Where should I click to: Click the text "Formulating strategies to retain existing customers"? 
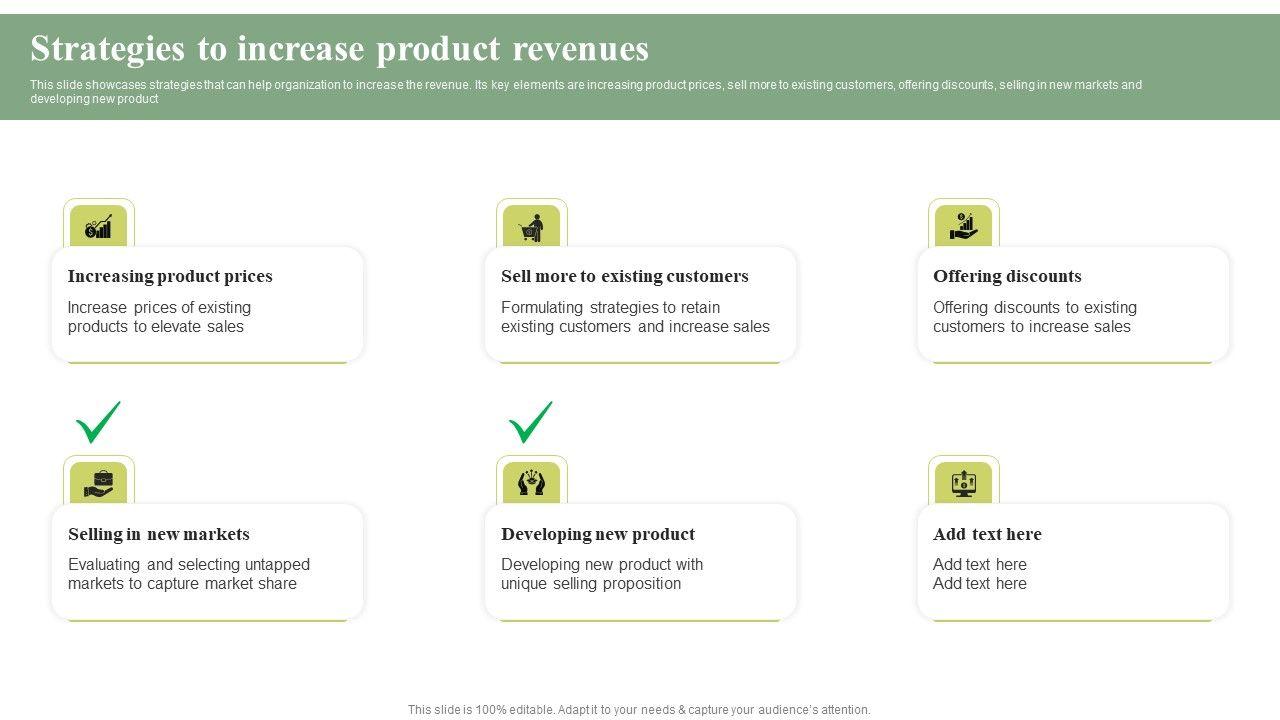635,317
